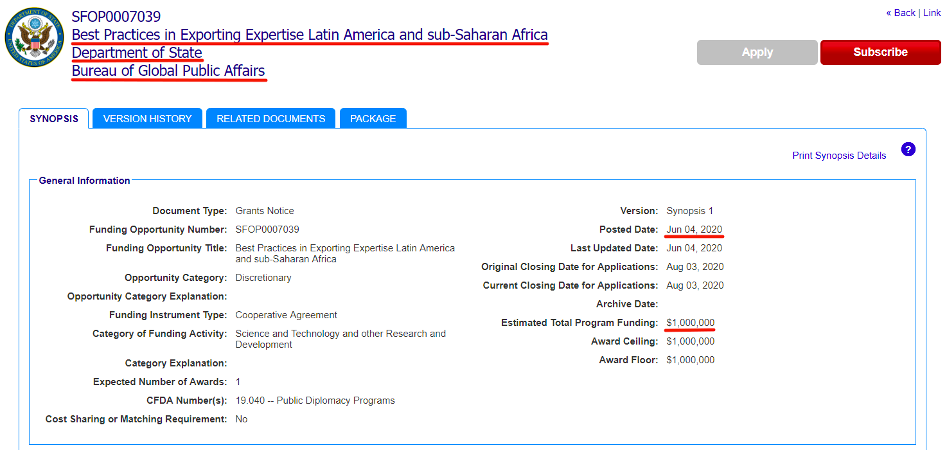Select the Cost Sharing requirement value No
The width and height of the screenshot is (947, 450).
[x=241, y=419]
